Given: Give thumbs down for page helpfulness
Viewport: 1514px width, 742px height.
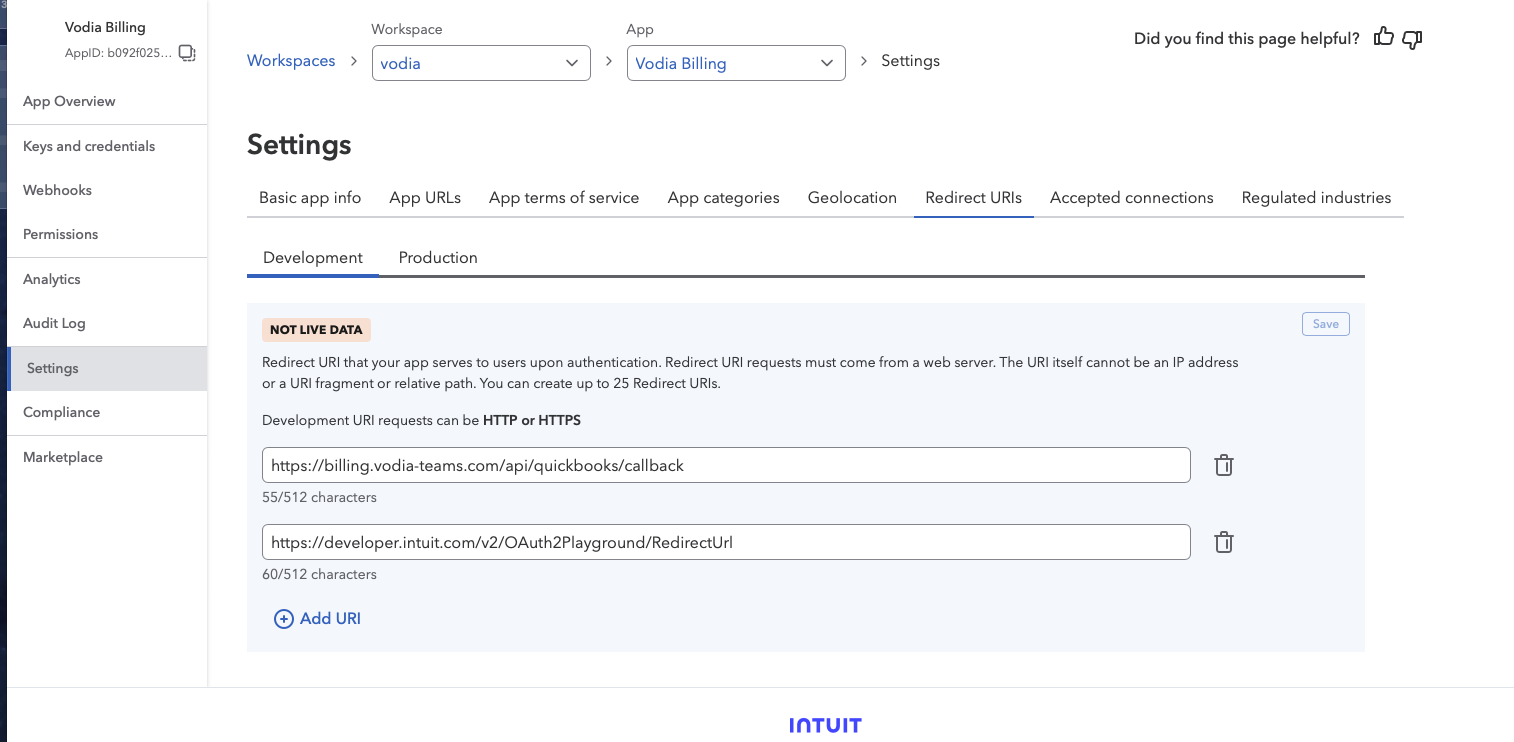Looking at the screenshot, I should coord(1413,39).
